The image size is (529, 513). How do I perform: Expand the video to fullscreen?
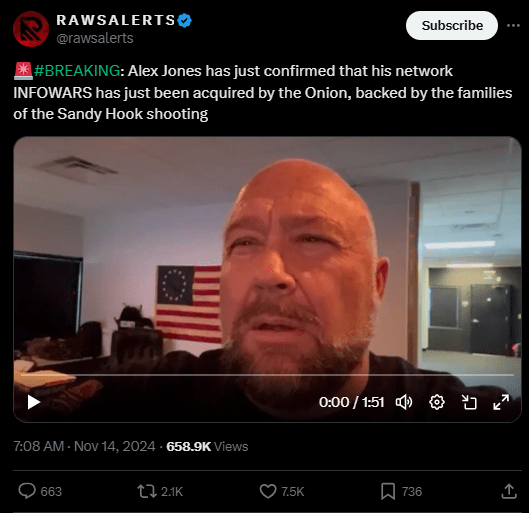point(501,402)
